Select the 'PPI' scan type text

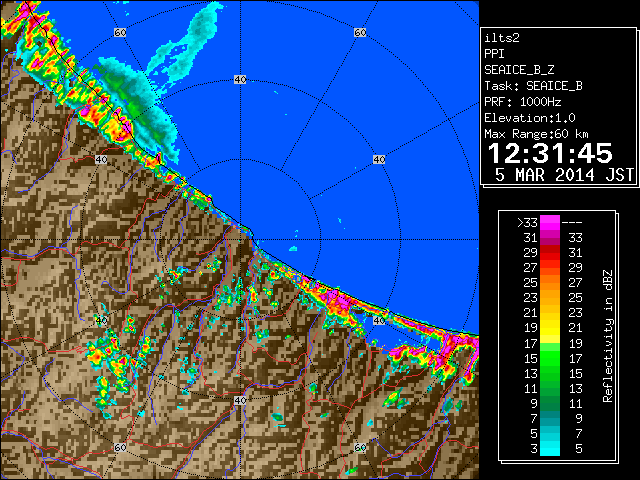pos(494,54)
